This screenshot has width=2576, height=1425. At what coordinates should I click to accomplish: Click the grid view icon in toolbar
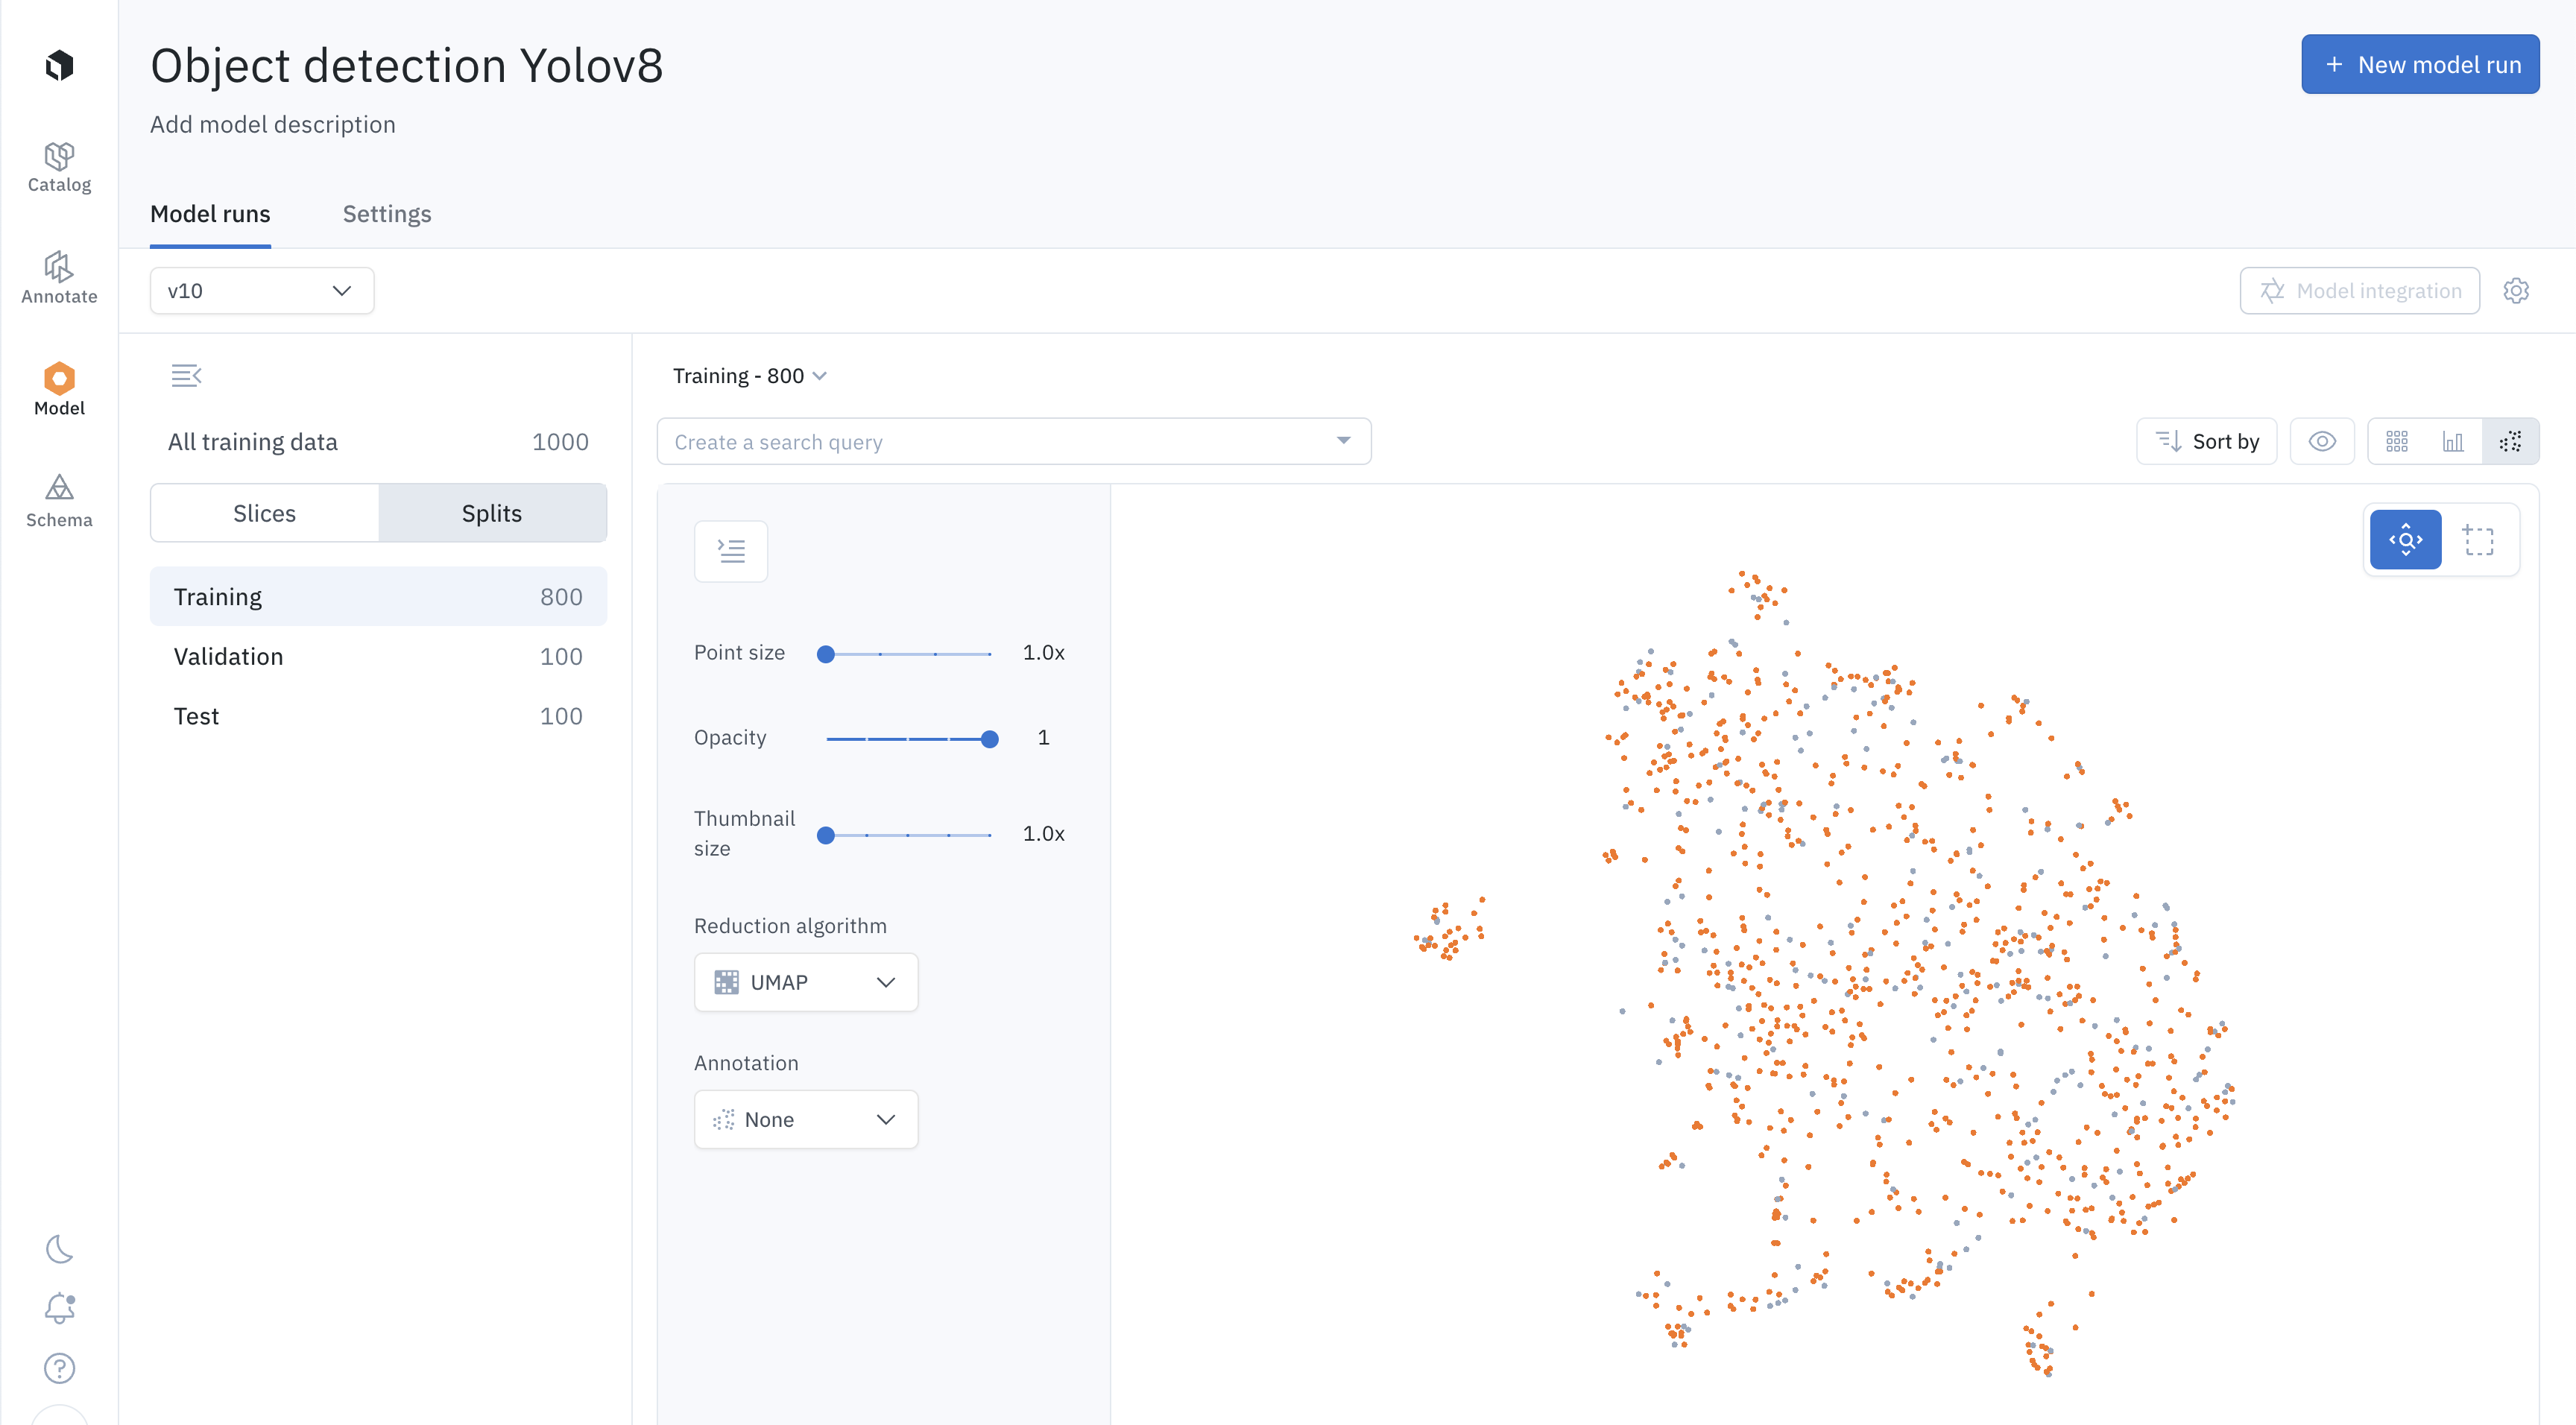click(2397, 440)
